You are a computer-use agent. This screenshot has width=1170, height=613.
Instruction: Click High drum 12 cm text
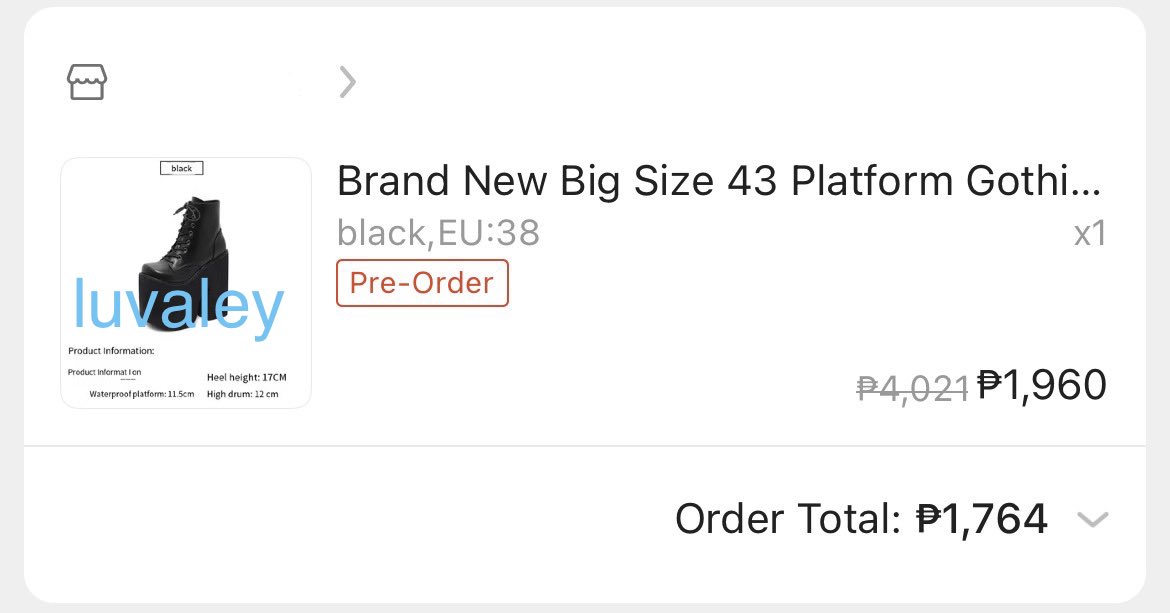[243, 394]
